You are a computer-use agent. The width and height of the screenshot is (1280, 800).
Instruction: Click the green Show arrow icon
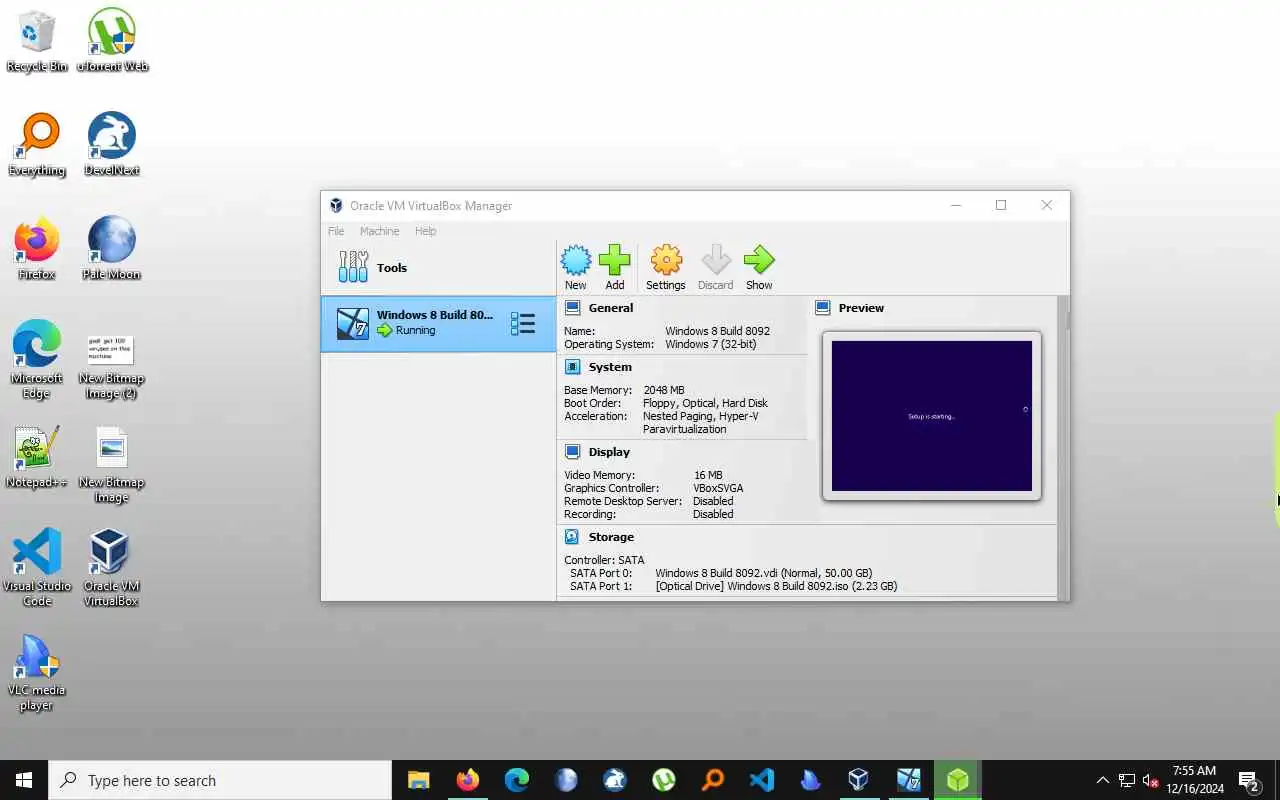point(759,260)
